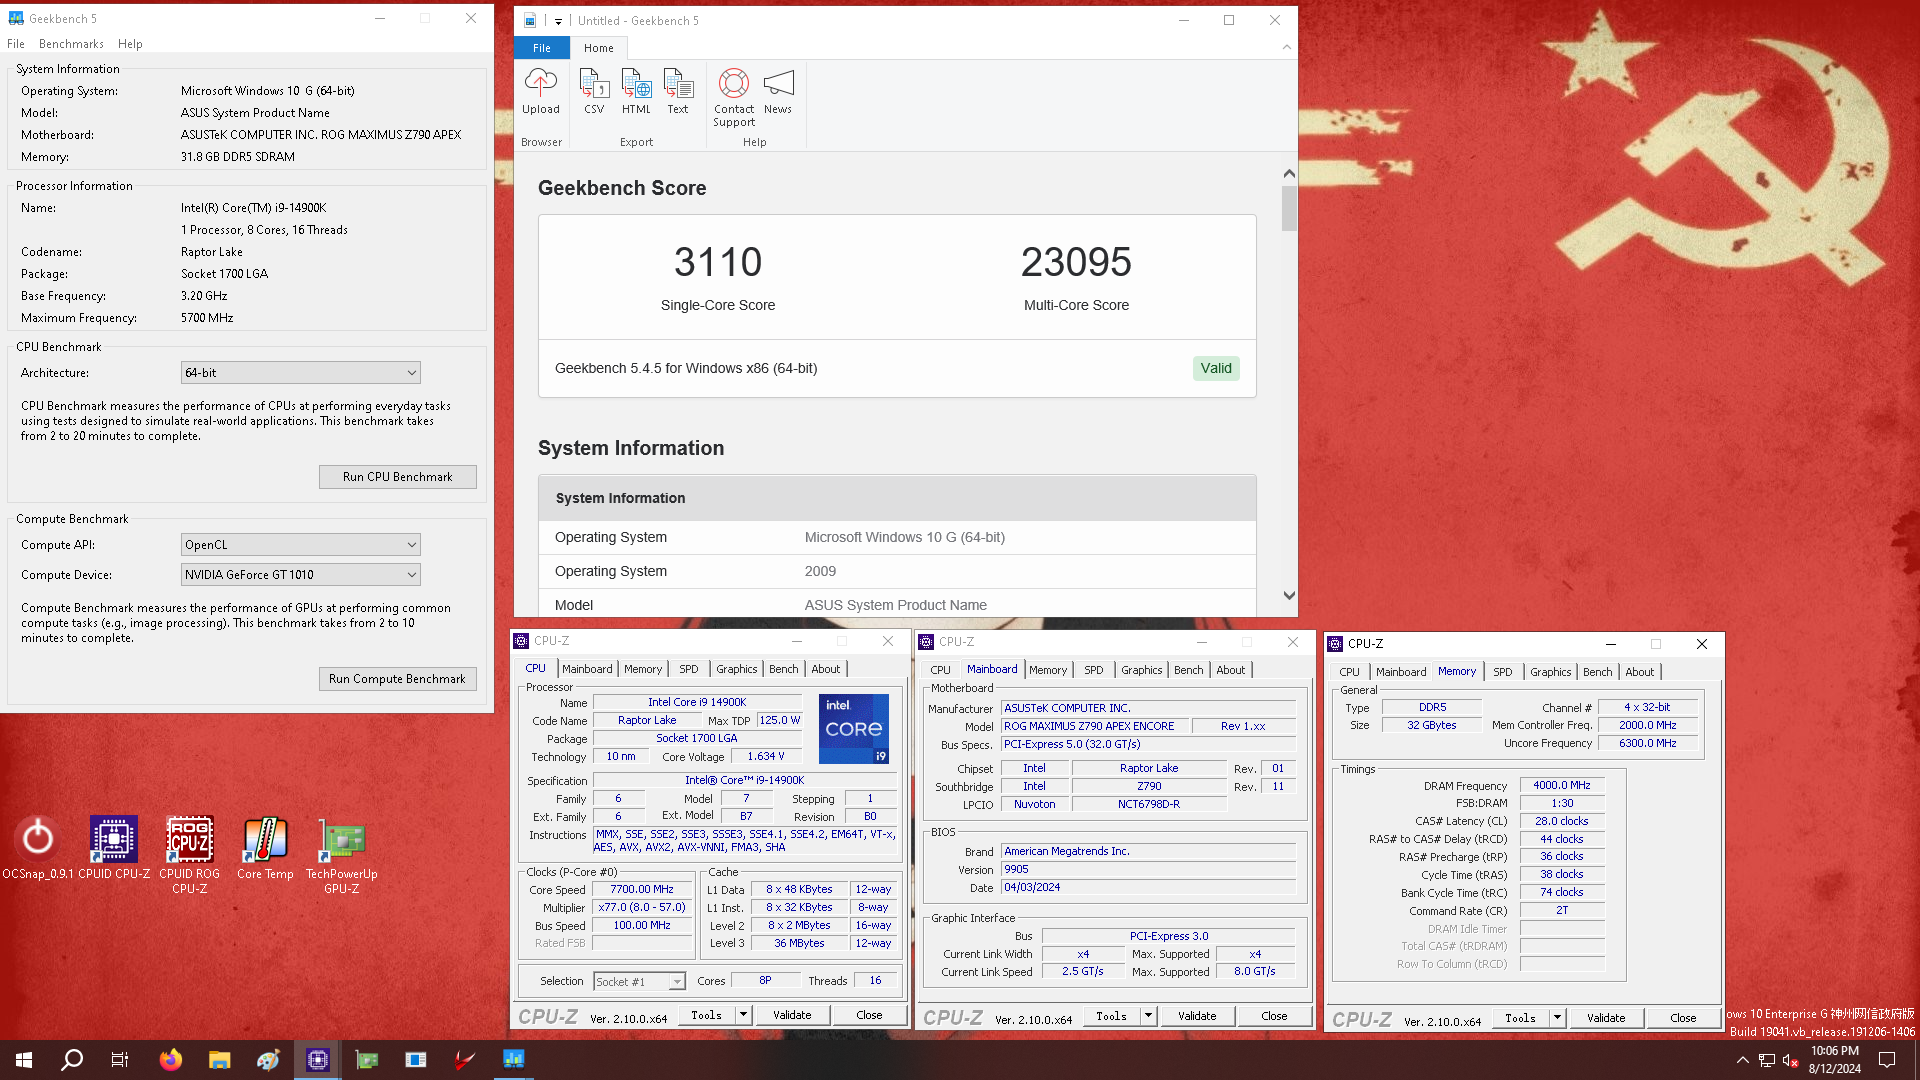
Task: Click the muted volume tray icon
Action: click(1791, 1060)
